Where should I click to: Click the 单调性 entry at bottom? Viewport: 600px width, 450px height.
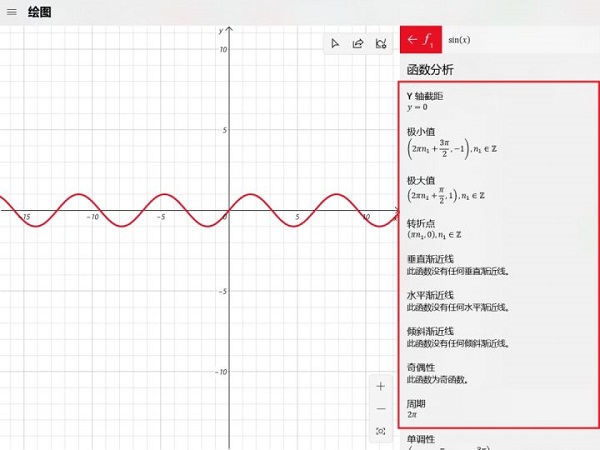coord(421,439)
